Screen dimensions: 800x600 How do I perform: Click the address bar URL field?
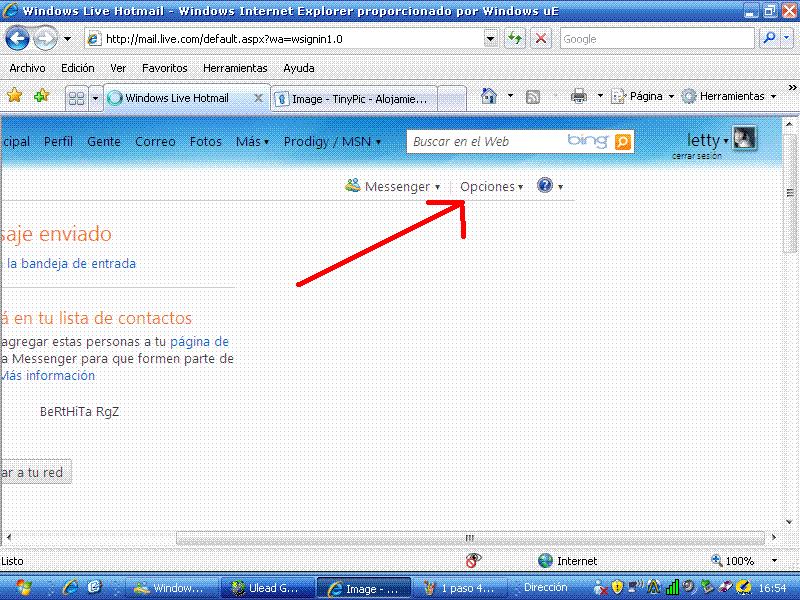click(286, 39)
